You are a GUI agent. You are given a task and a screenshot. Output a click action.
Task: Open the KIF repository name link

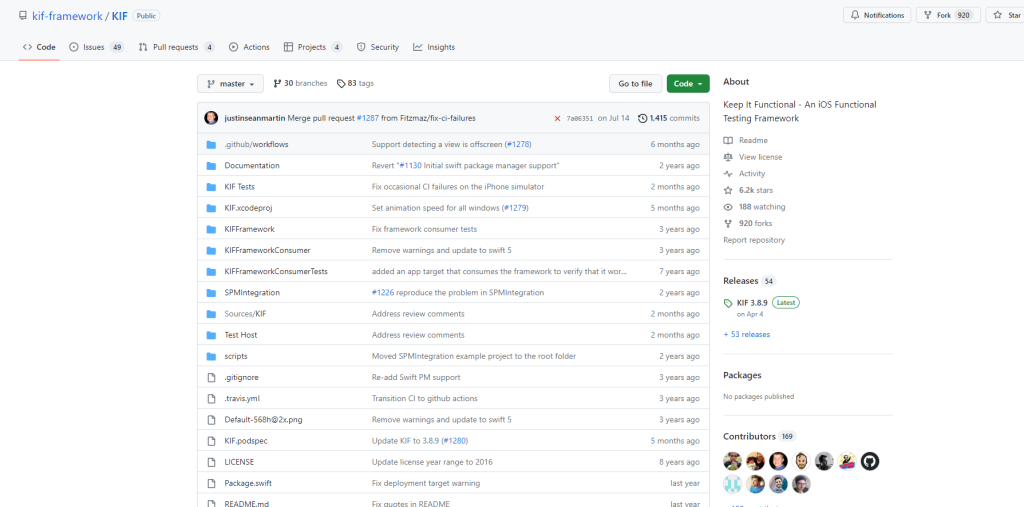(120, 16)
